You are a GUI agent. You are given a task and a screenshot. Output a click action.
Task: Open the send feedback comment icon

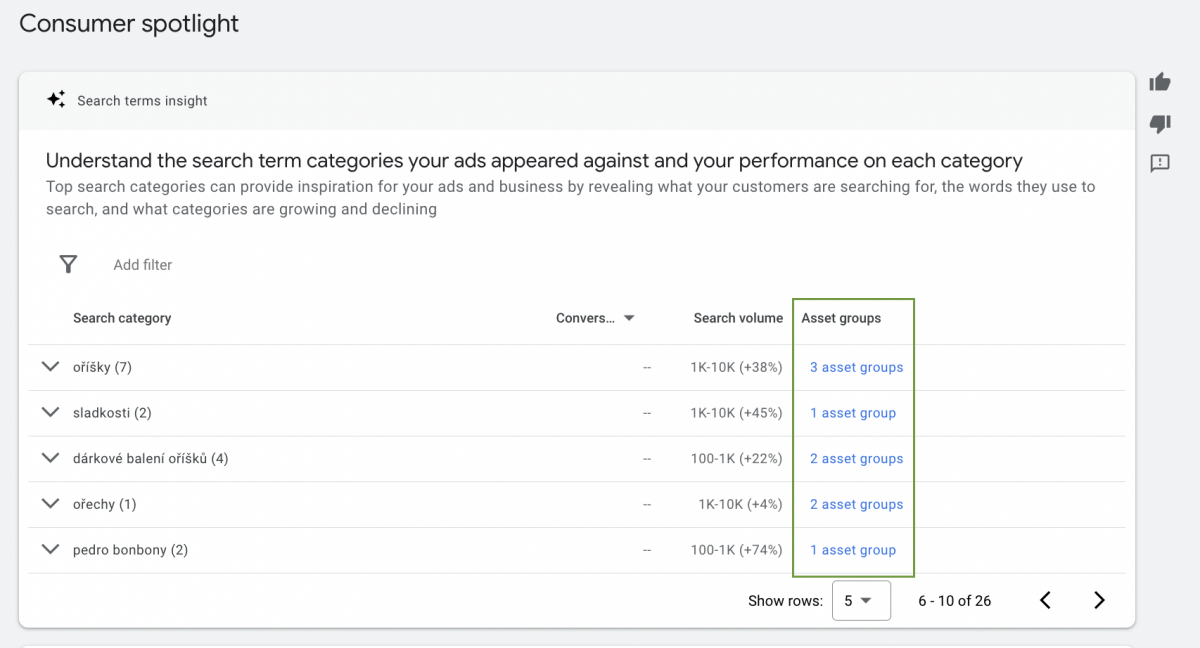pyautogui.click(x=1160, y=163)
